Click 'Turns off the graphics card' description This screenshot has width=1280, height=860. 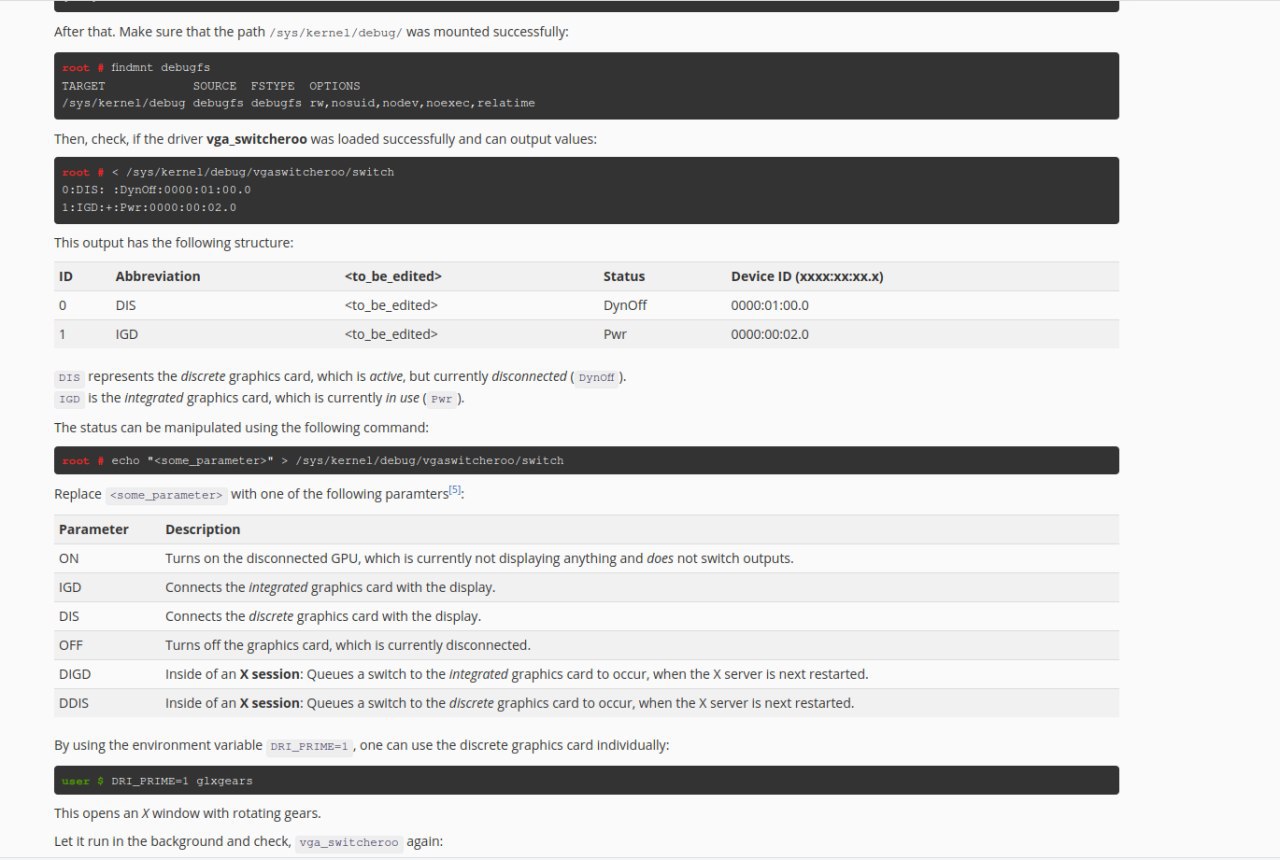point(348,645)
